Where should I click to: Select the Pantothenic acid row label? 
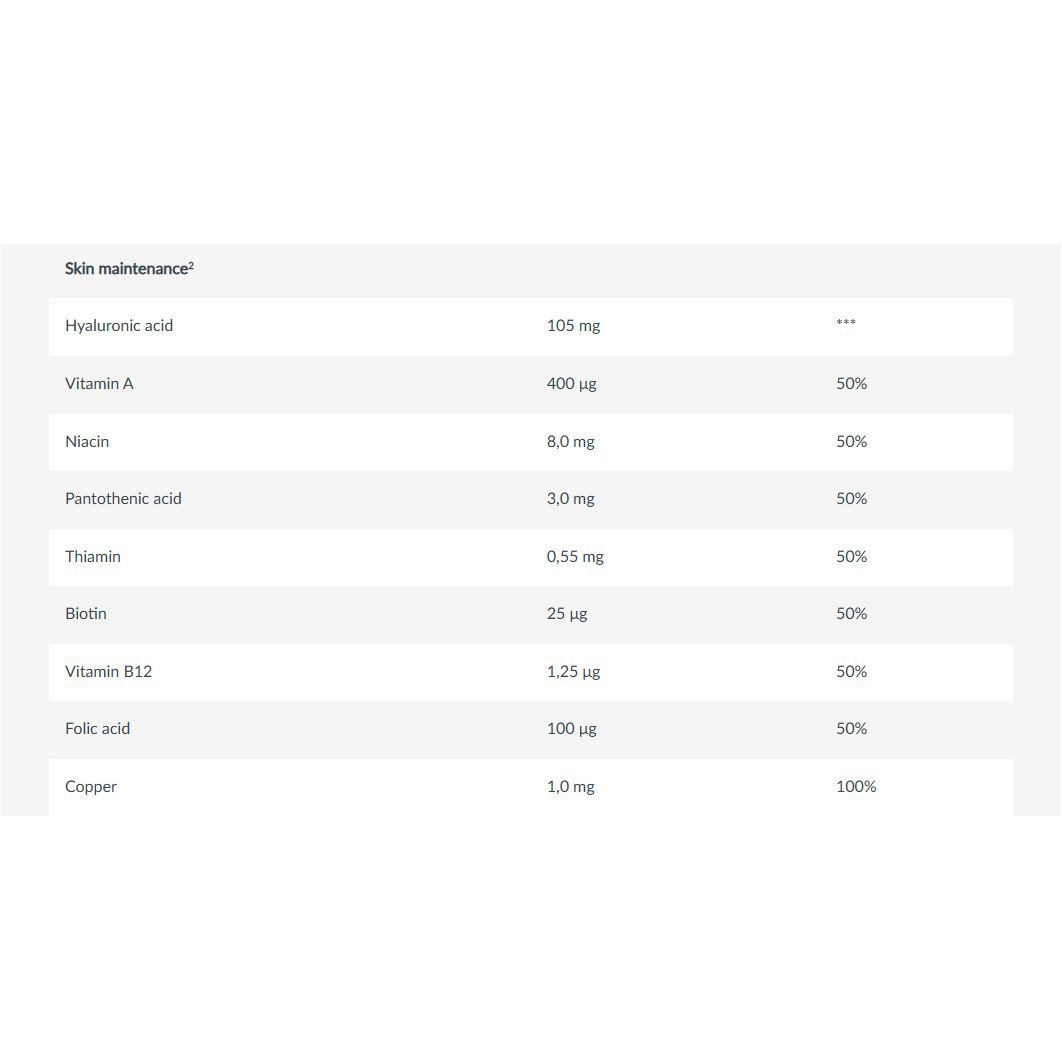[x=123, y=498]
